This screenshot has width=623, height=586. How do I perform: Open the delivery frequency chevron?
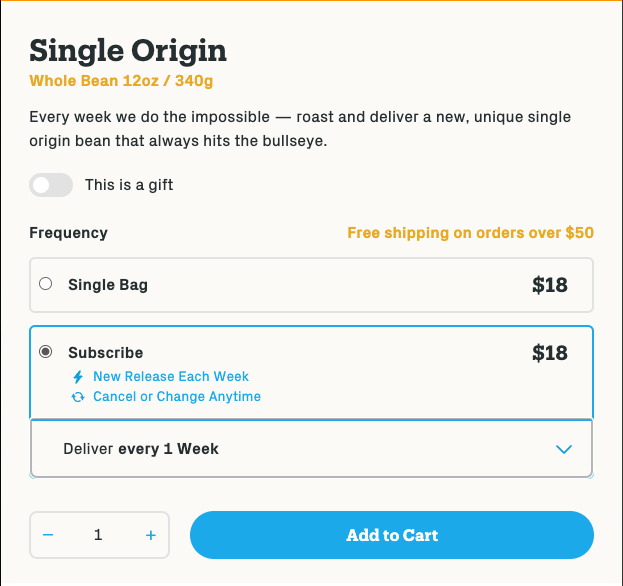pyautogui.click(x=564, y=449)
